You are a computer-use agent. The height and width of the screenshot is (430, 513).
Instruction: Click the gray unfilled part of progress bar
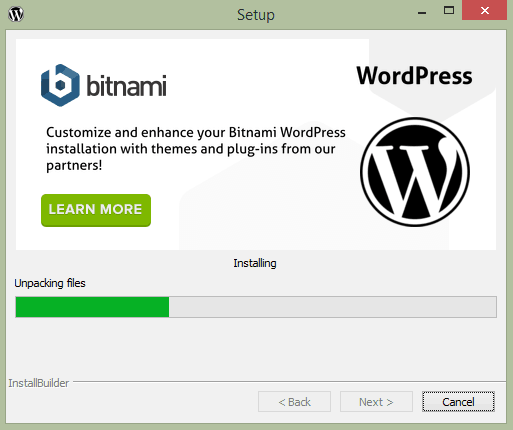coord(333,307)
